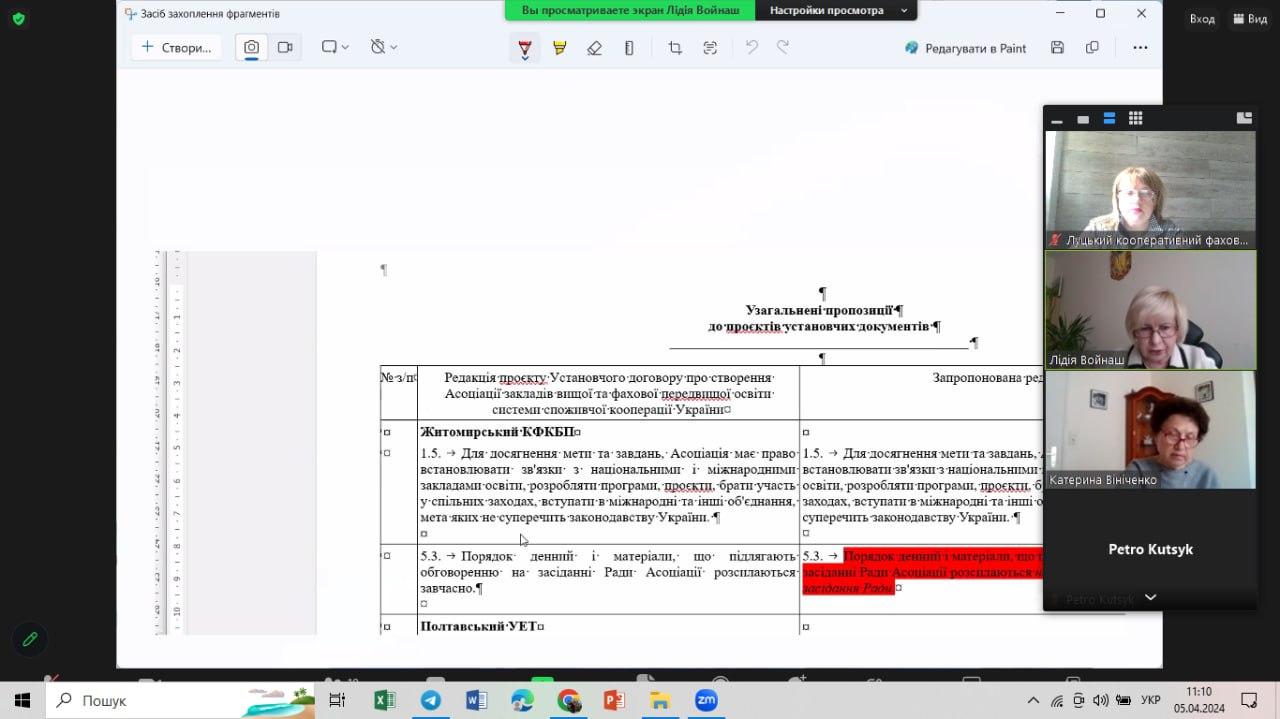This screenshot has width=1280, height=719.
Task: Switch Zoom panel to gallery grid view
Action: click(x=1135, y=118)
